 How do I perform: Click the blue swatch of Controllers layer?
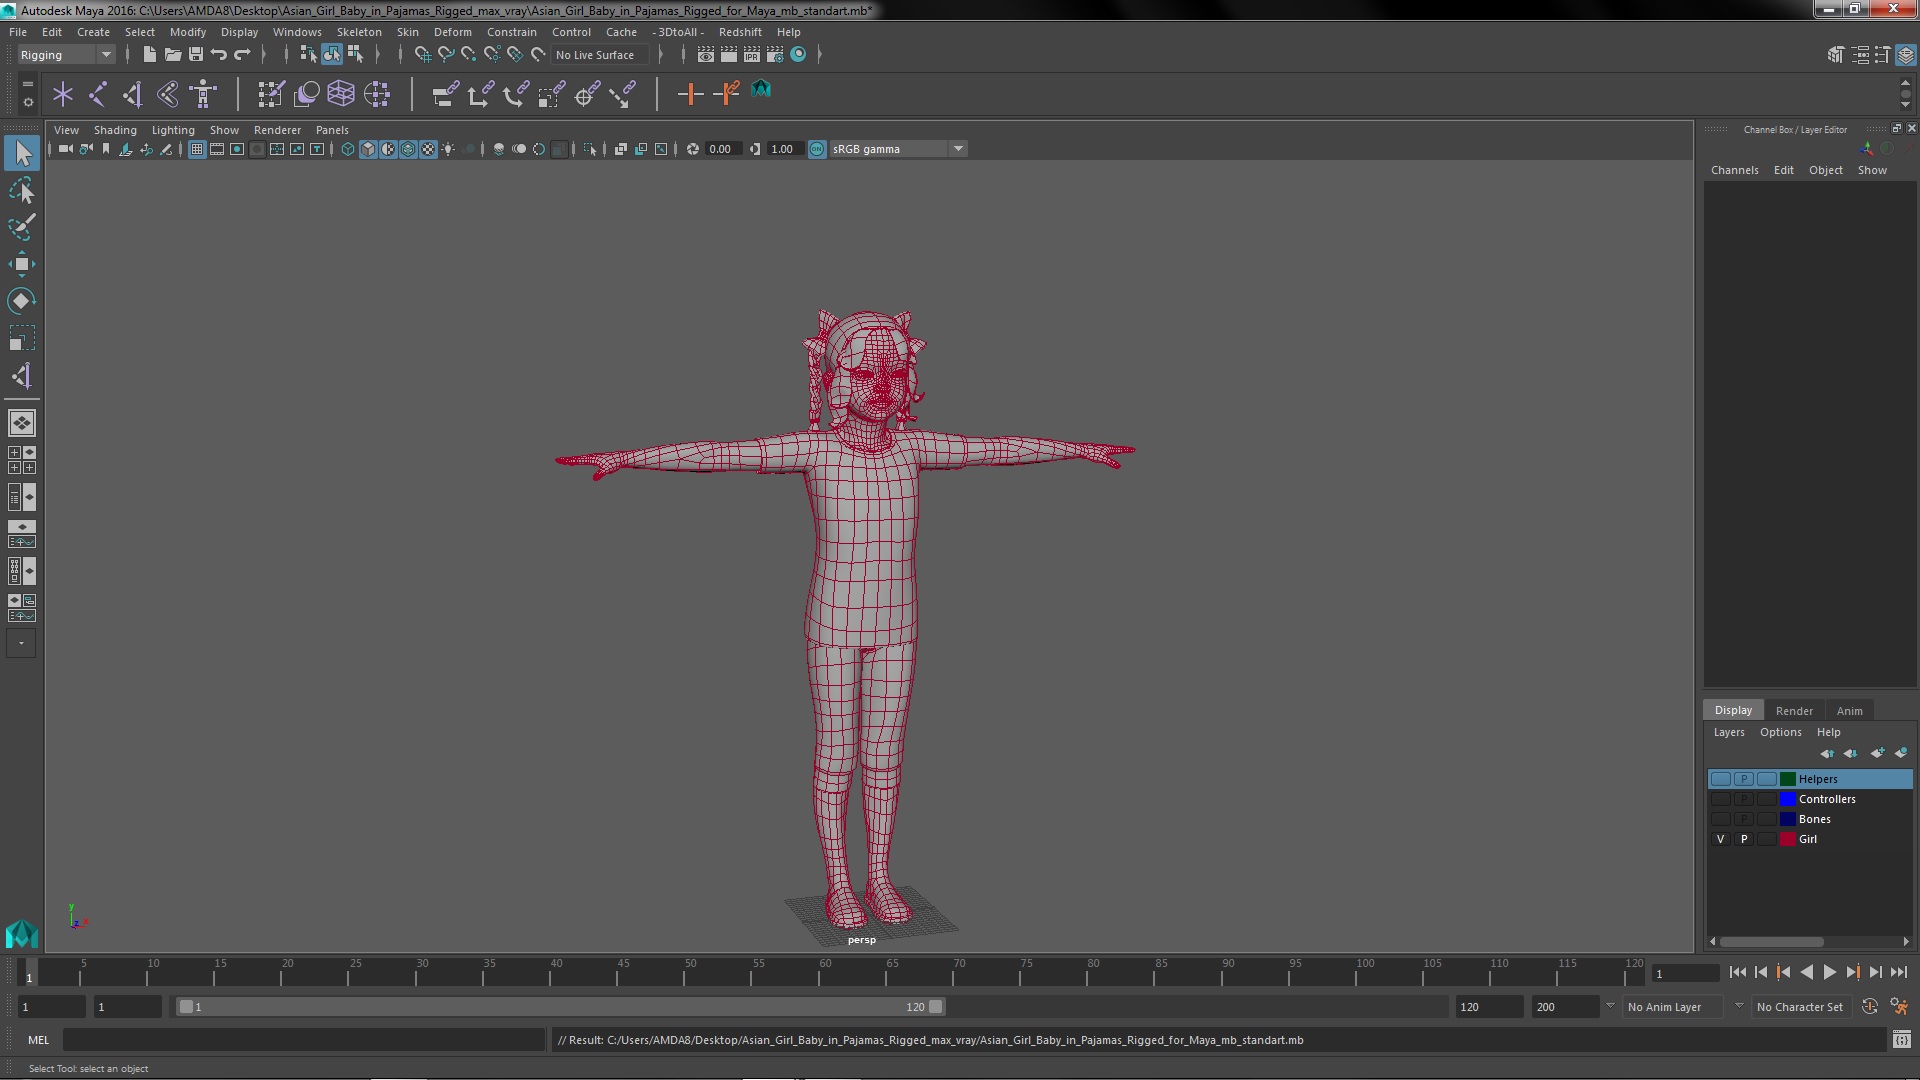tap(1787, 799)
